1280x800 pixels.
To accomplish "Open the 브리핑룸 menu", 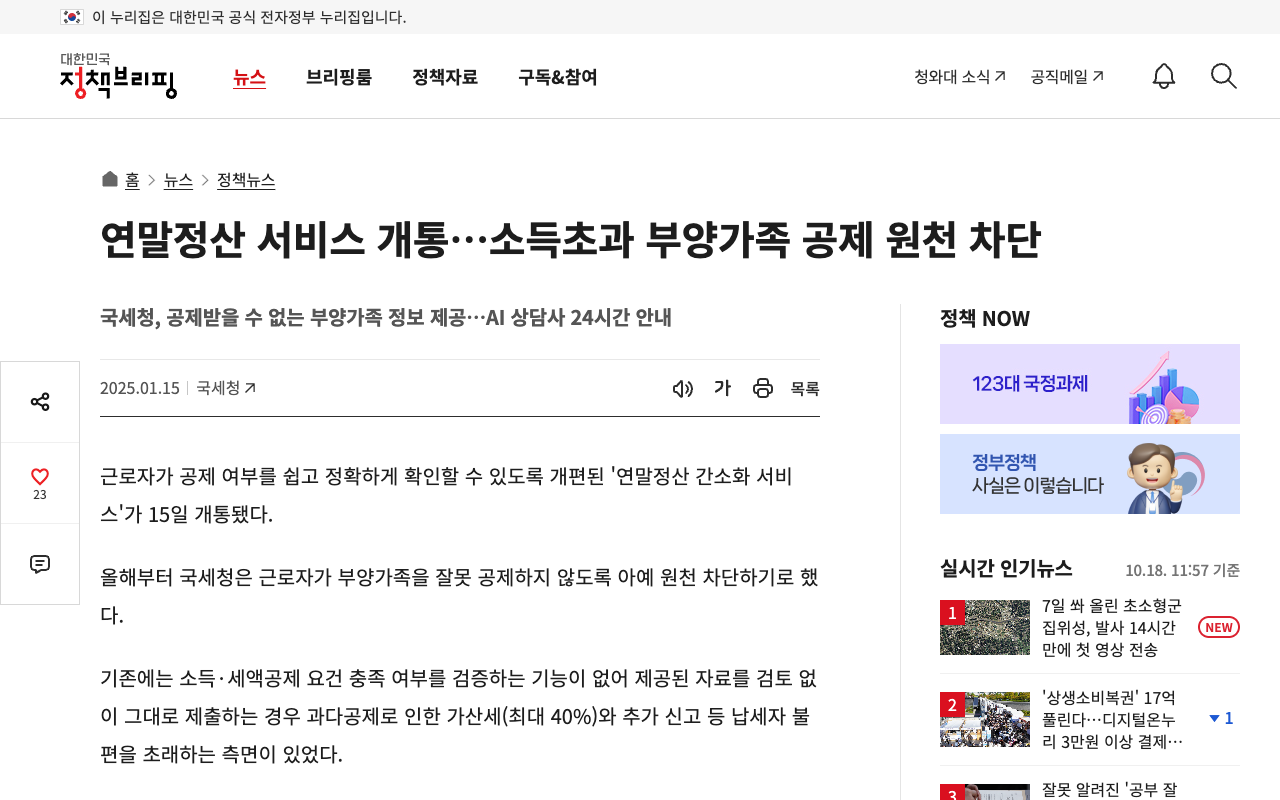I will (339, 77).
